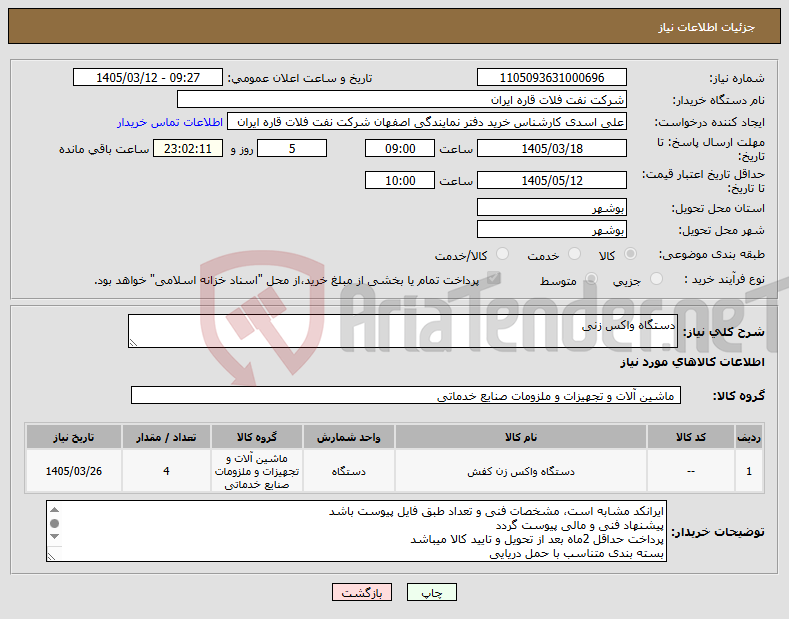Click the unit cell دستگاه

[x=349, y=472]
